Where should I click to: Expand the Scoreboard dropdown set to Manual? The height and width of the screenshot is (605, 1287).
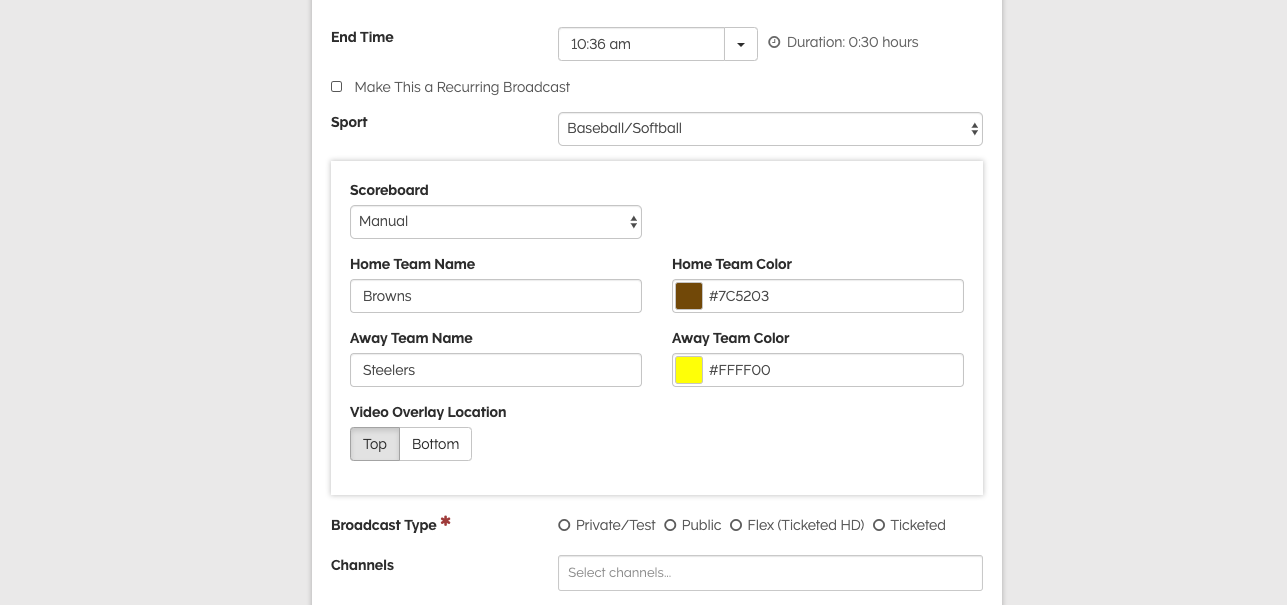pyautogui.click(x=495, y=222)
